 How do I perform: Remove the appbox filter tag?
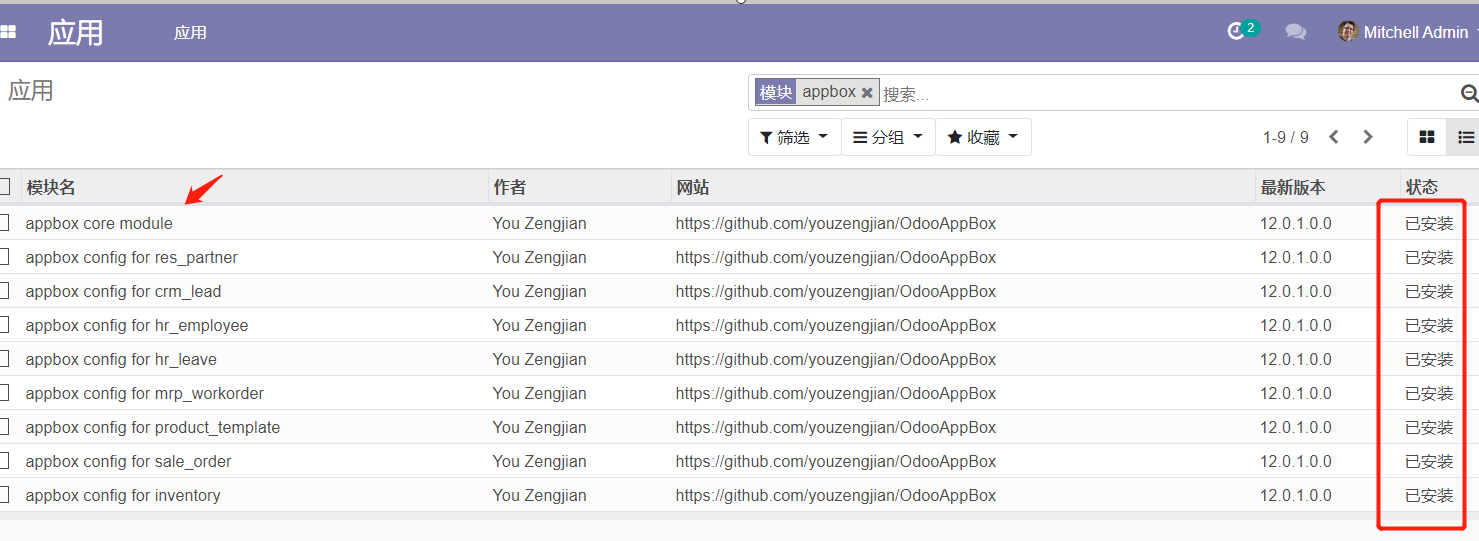point(867,93)
